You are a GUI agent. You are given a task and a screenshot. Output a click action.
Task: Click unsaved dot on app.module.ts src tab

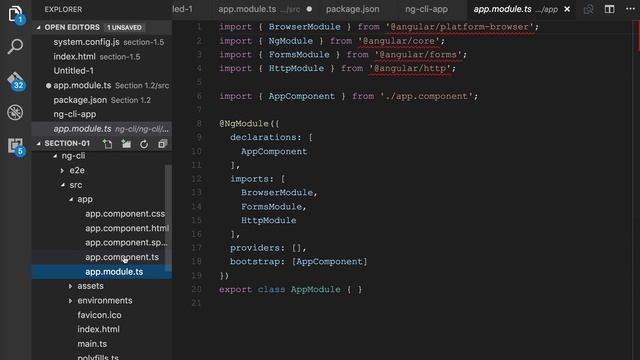309,9
